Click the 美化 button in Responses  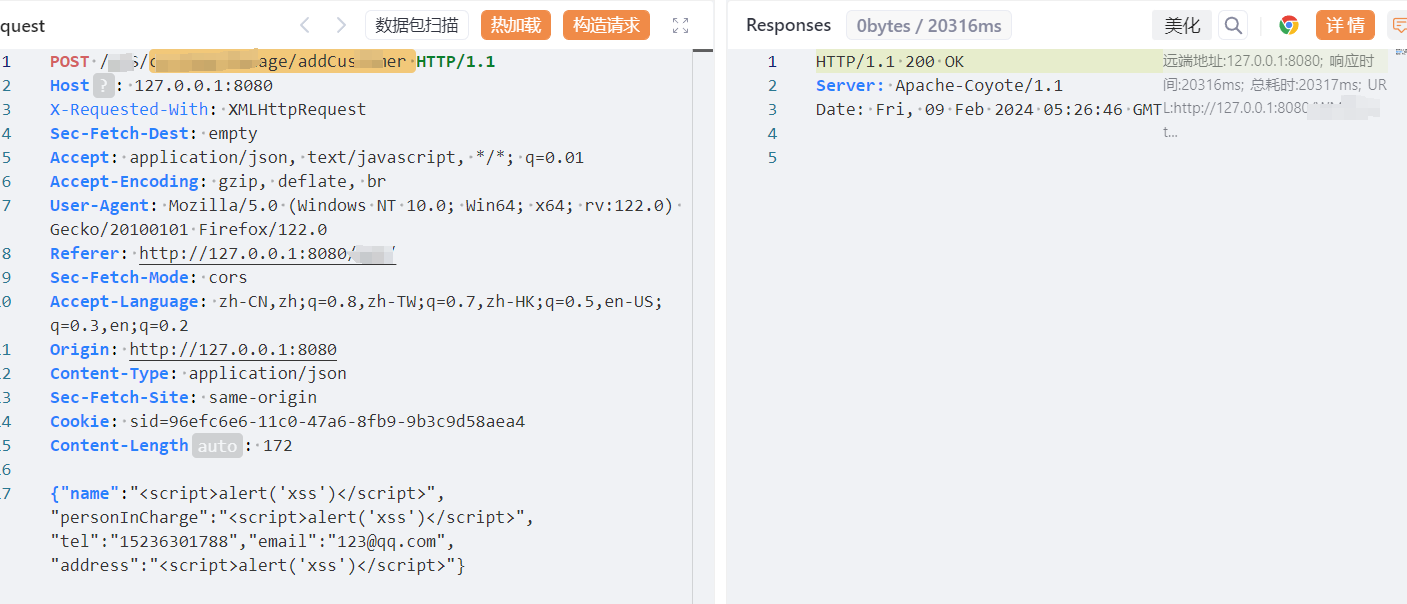(1182, 25)
